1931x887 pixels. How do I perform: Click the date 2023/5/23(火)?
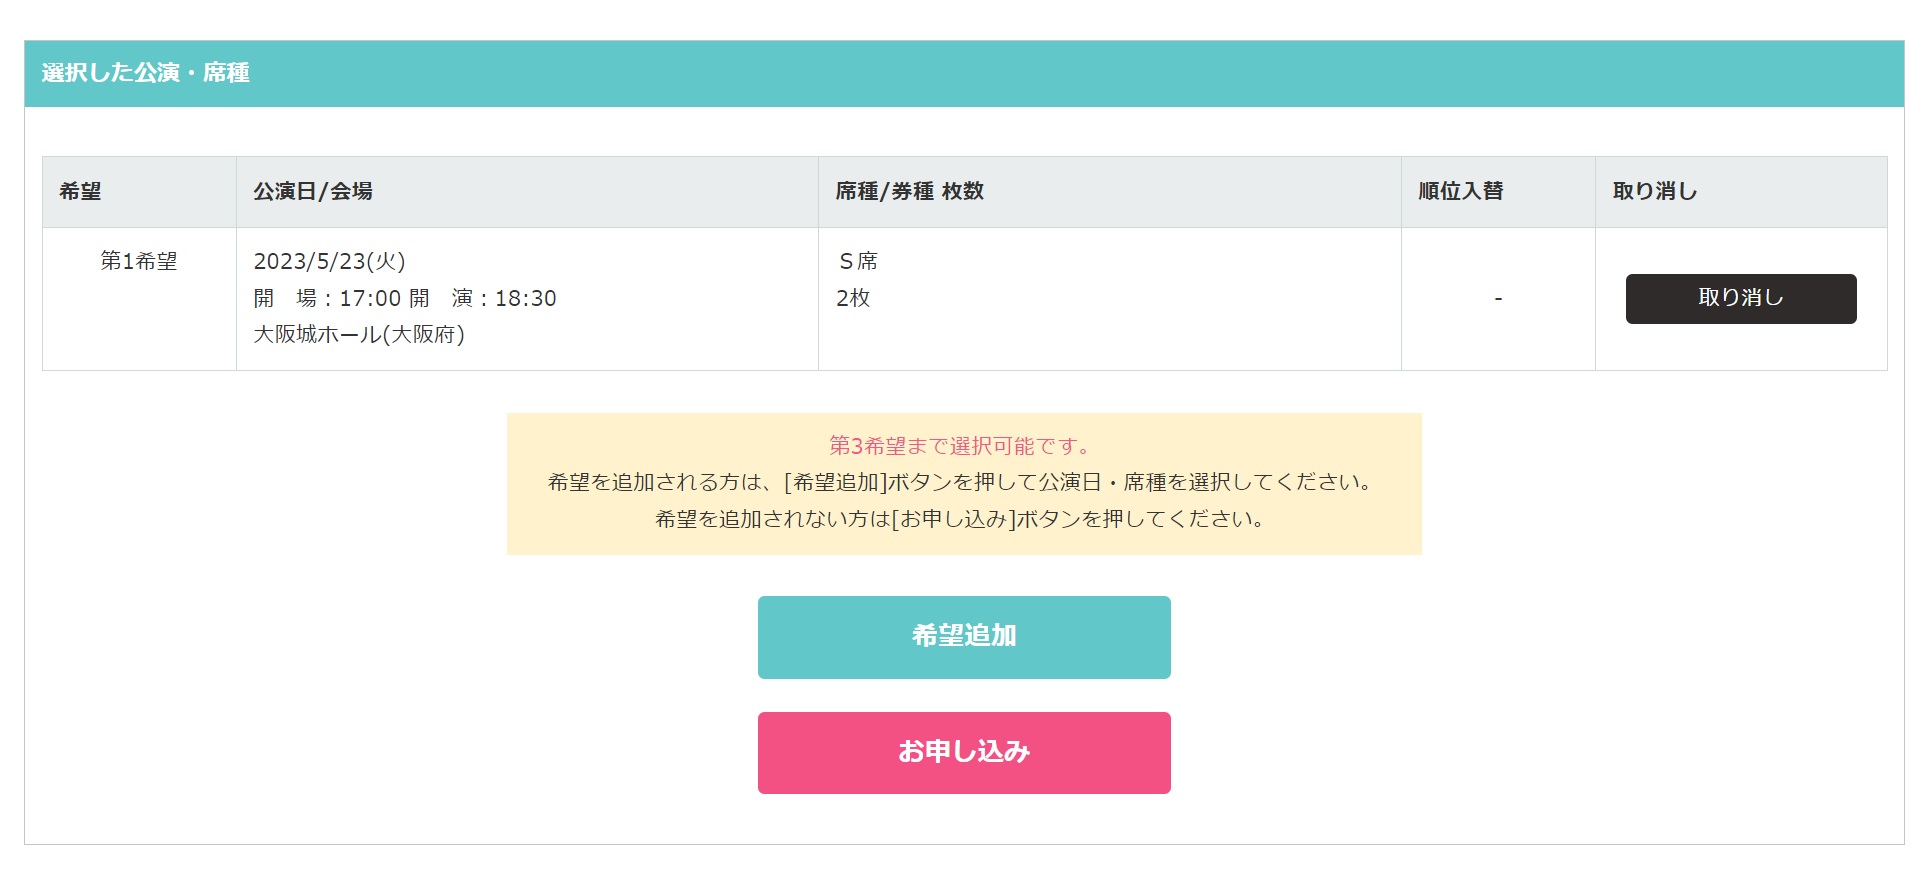[x=329, y=261]
